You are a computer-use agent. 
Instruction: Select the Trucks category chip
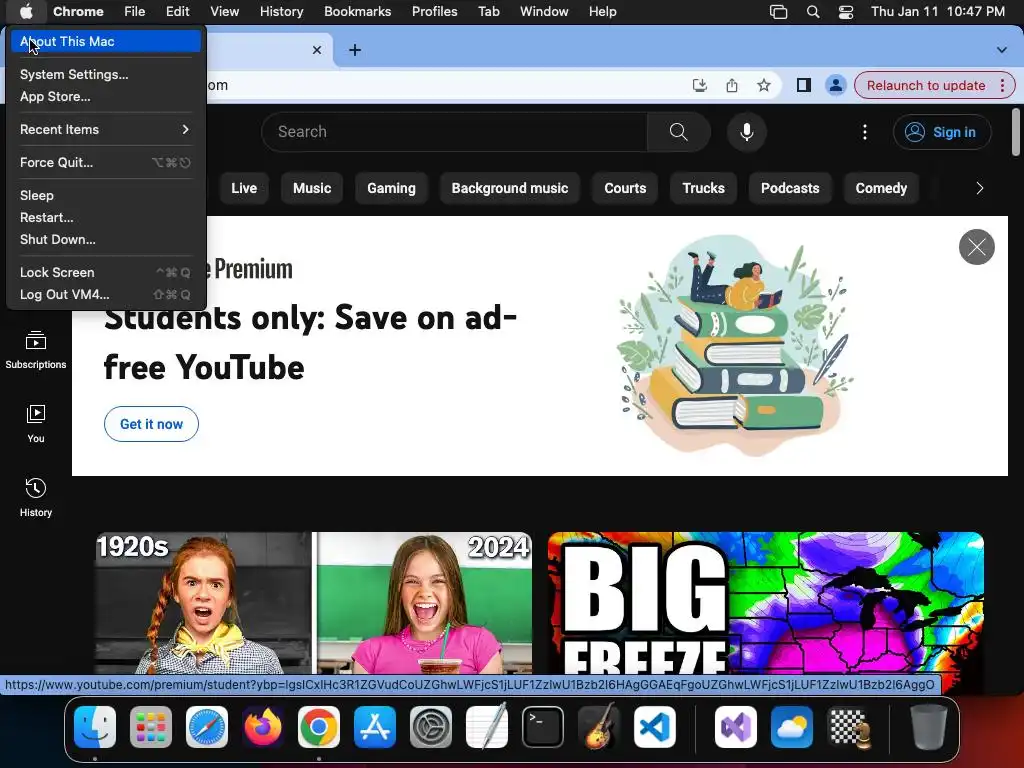coord(703,188)
